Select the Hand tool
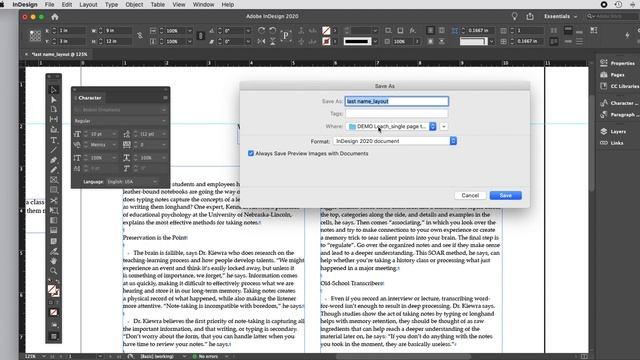The width and height of the screenshot is (640, 360). click(53, 261)
